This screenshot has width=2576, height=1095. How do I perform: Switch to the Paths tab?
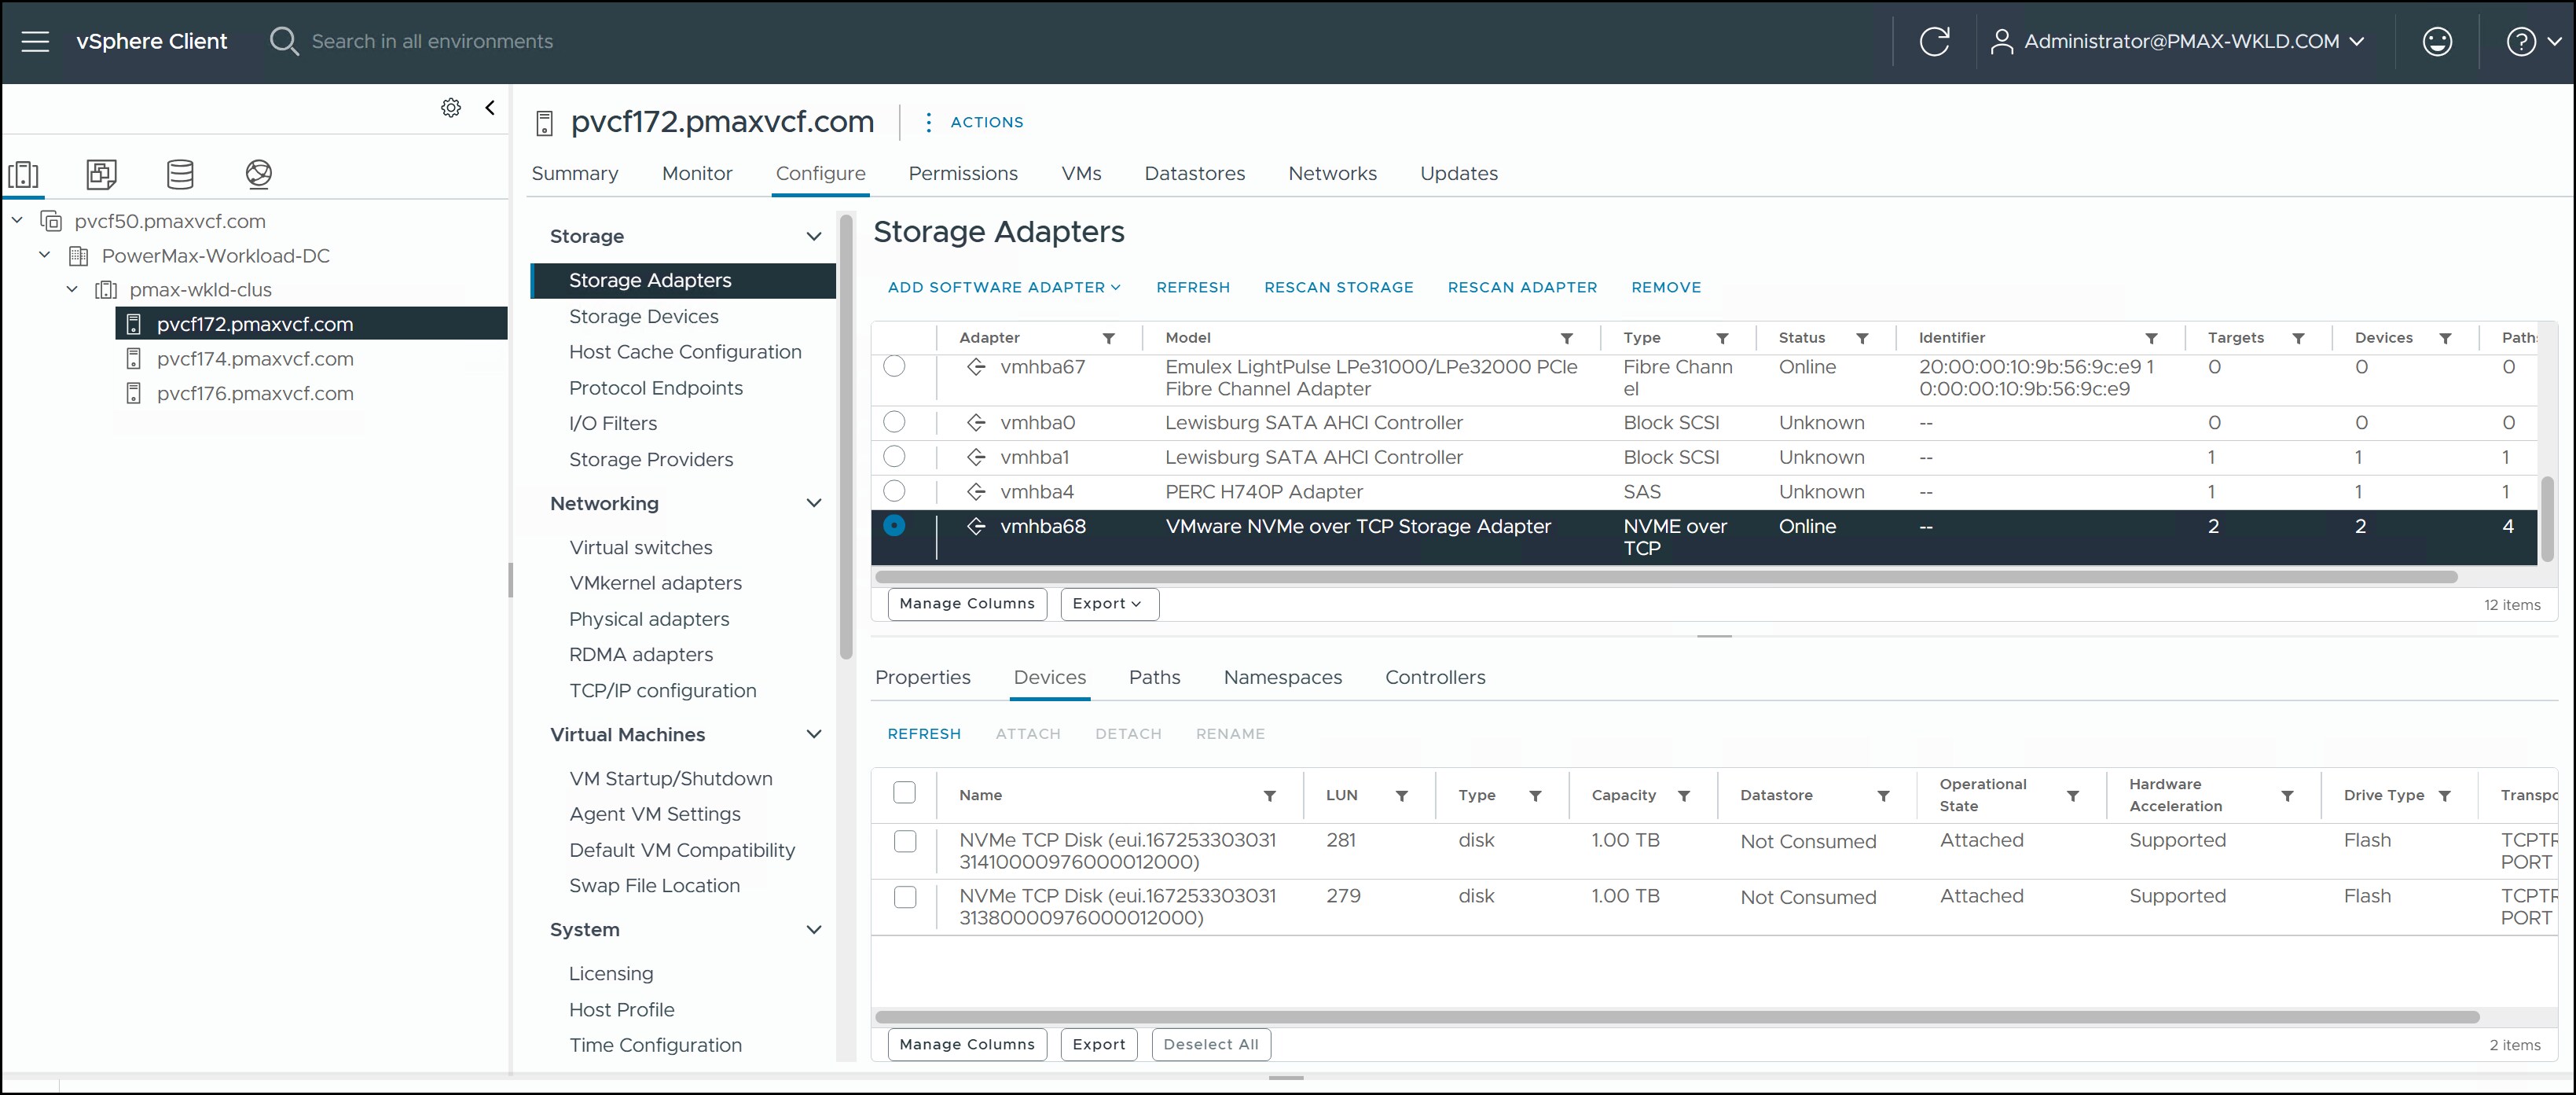tap(1154, 677)
